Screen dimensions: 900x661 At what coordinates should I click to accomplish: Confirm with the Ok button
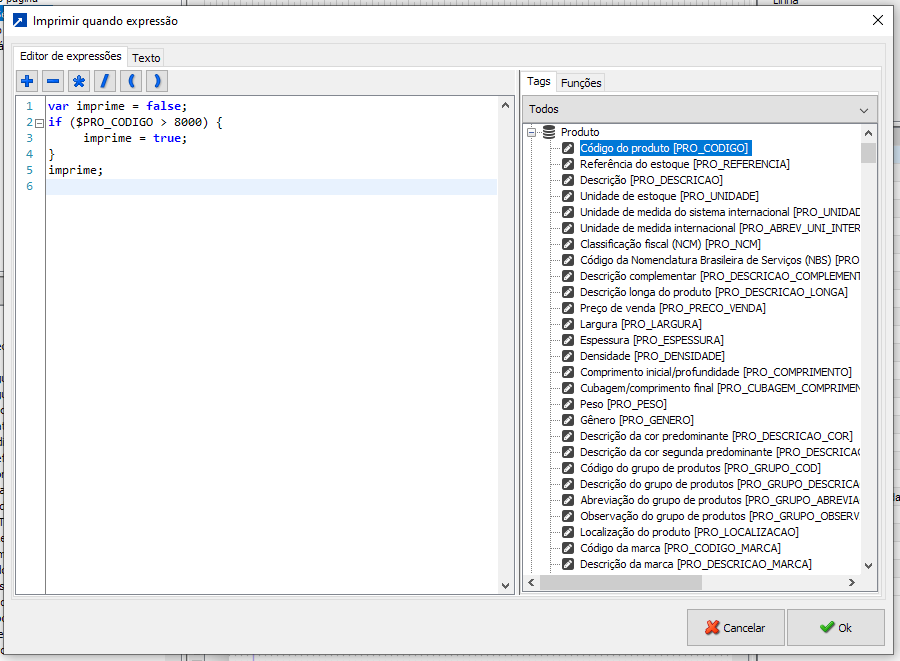click(x=835, y=628)
